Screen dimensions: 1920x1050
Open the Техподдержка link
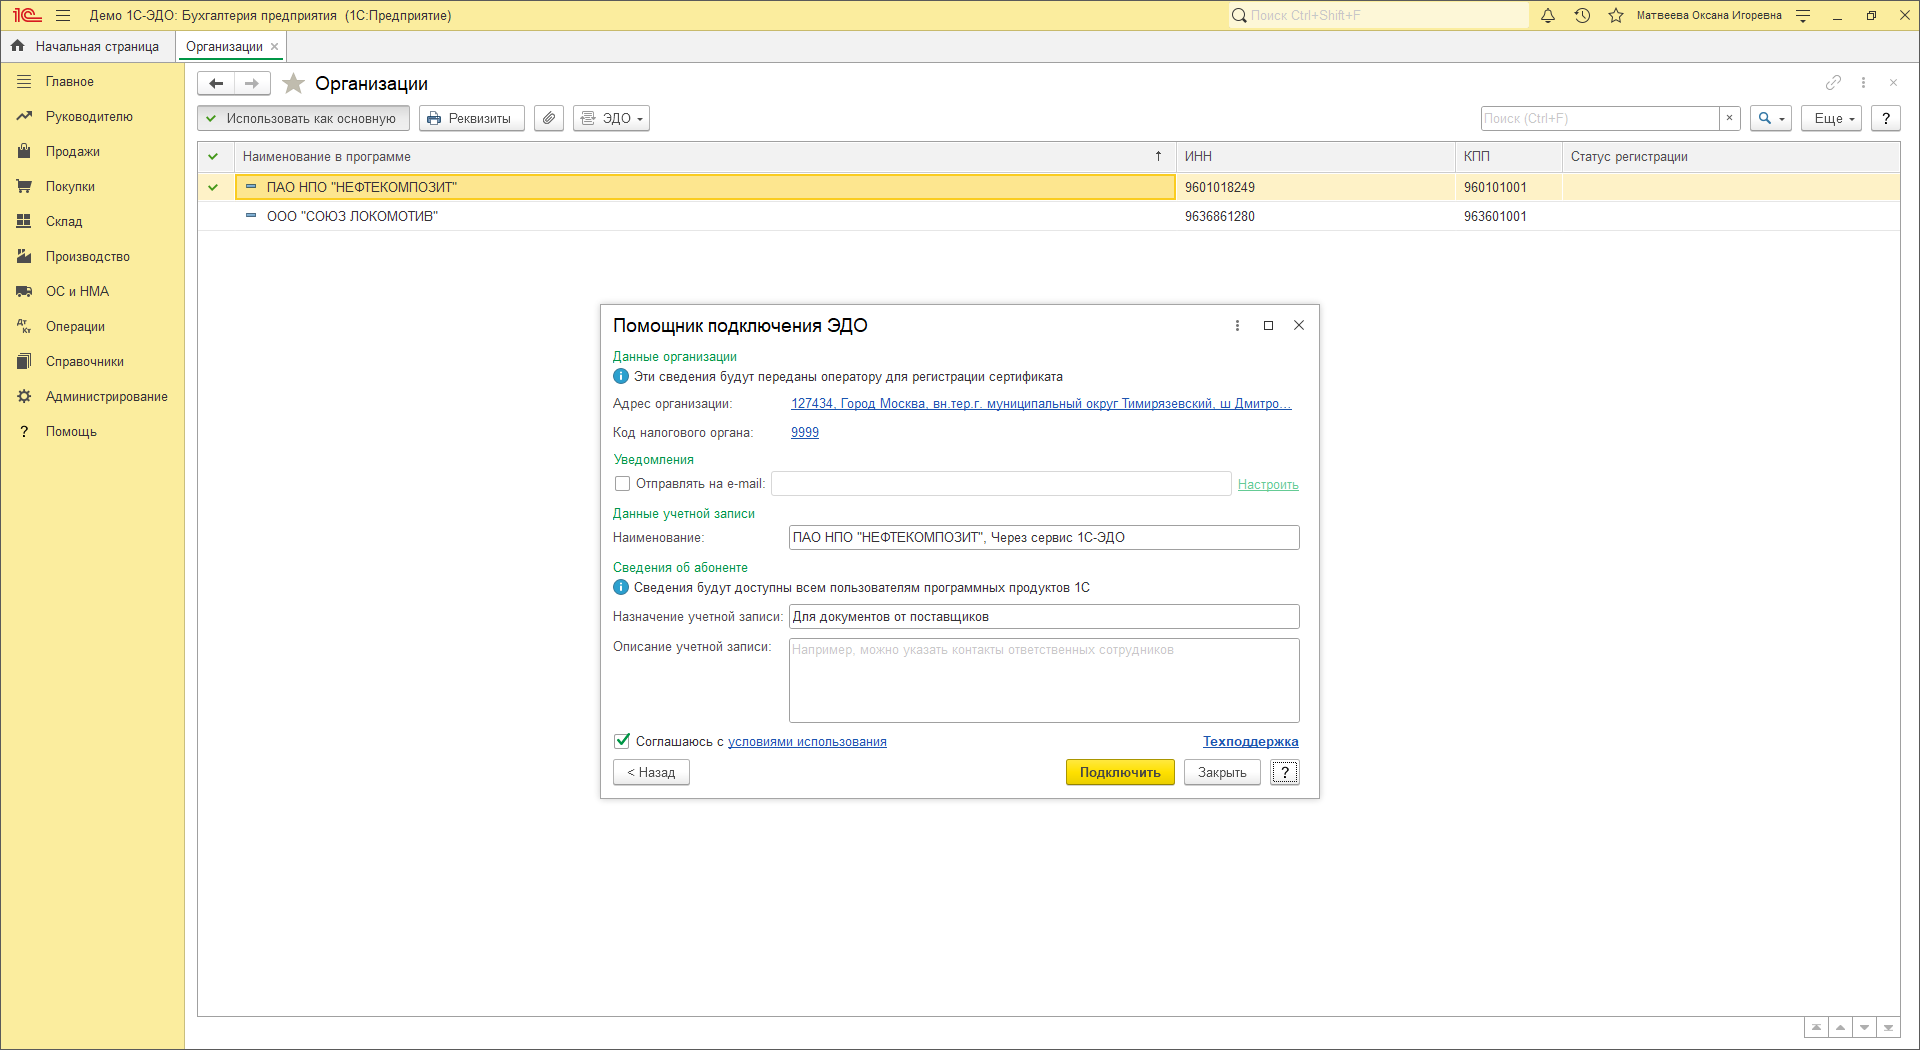1250,741
